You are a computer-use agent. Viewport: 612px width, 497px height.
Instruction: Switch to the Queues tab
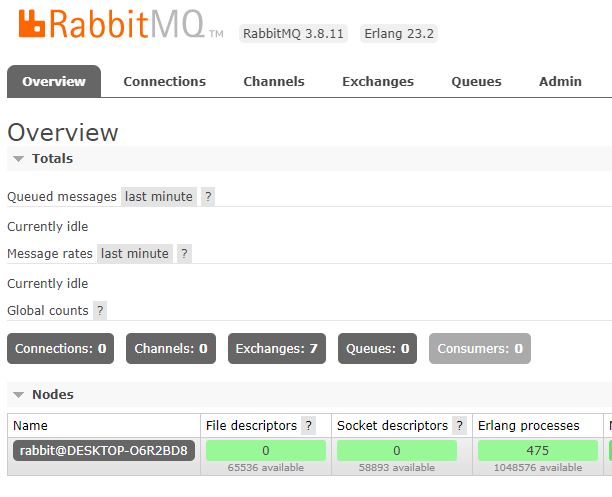click(476, 81)
